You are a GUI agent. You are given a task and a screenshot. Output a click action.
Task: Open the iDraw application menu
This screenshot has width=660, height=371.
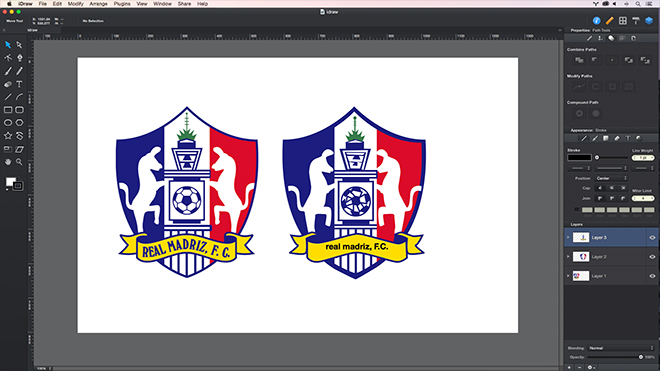coord(25,4)
